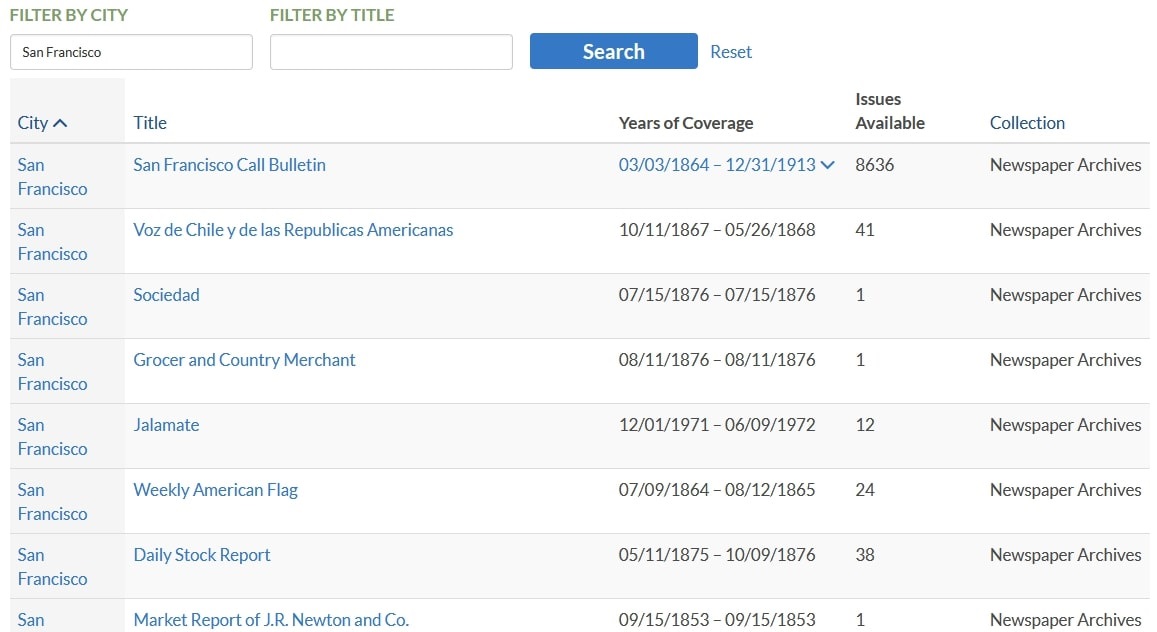Click the City filter input field
This screenshot has height=632, width=1157.
tap(131, 52)
